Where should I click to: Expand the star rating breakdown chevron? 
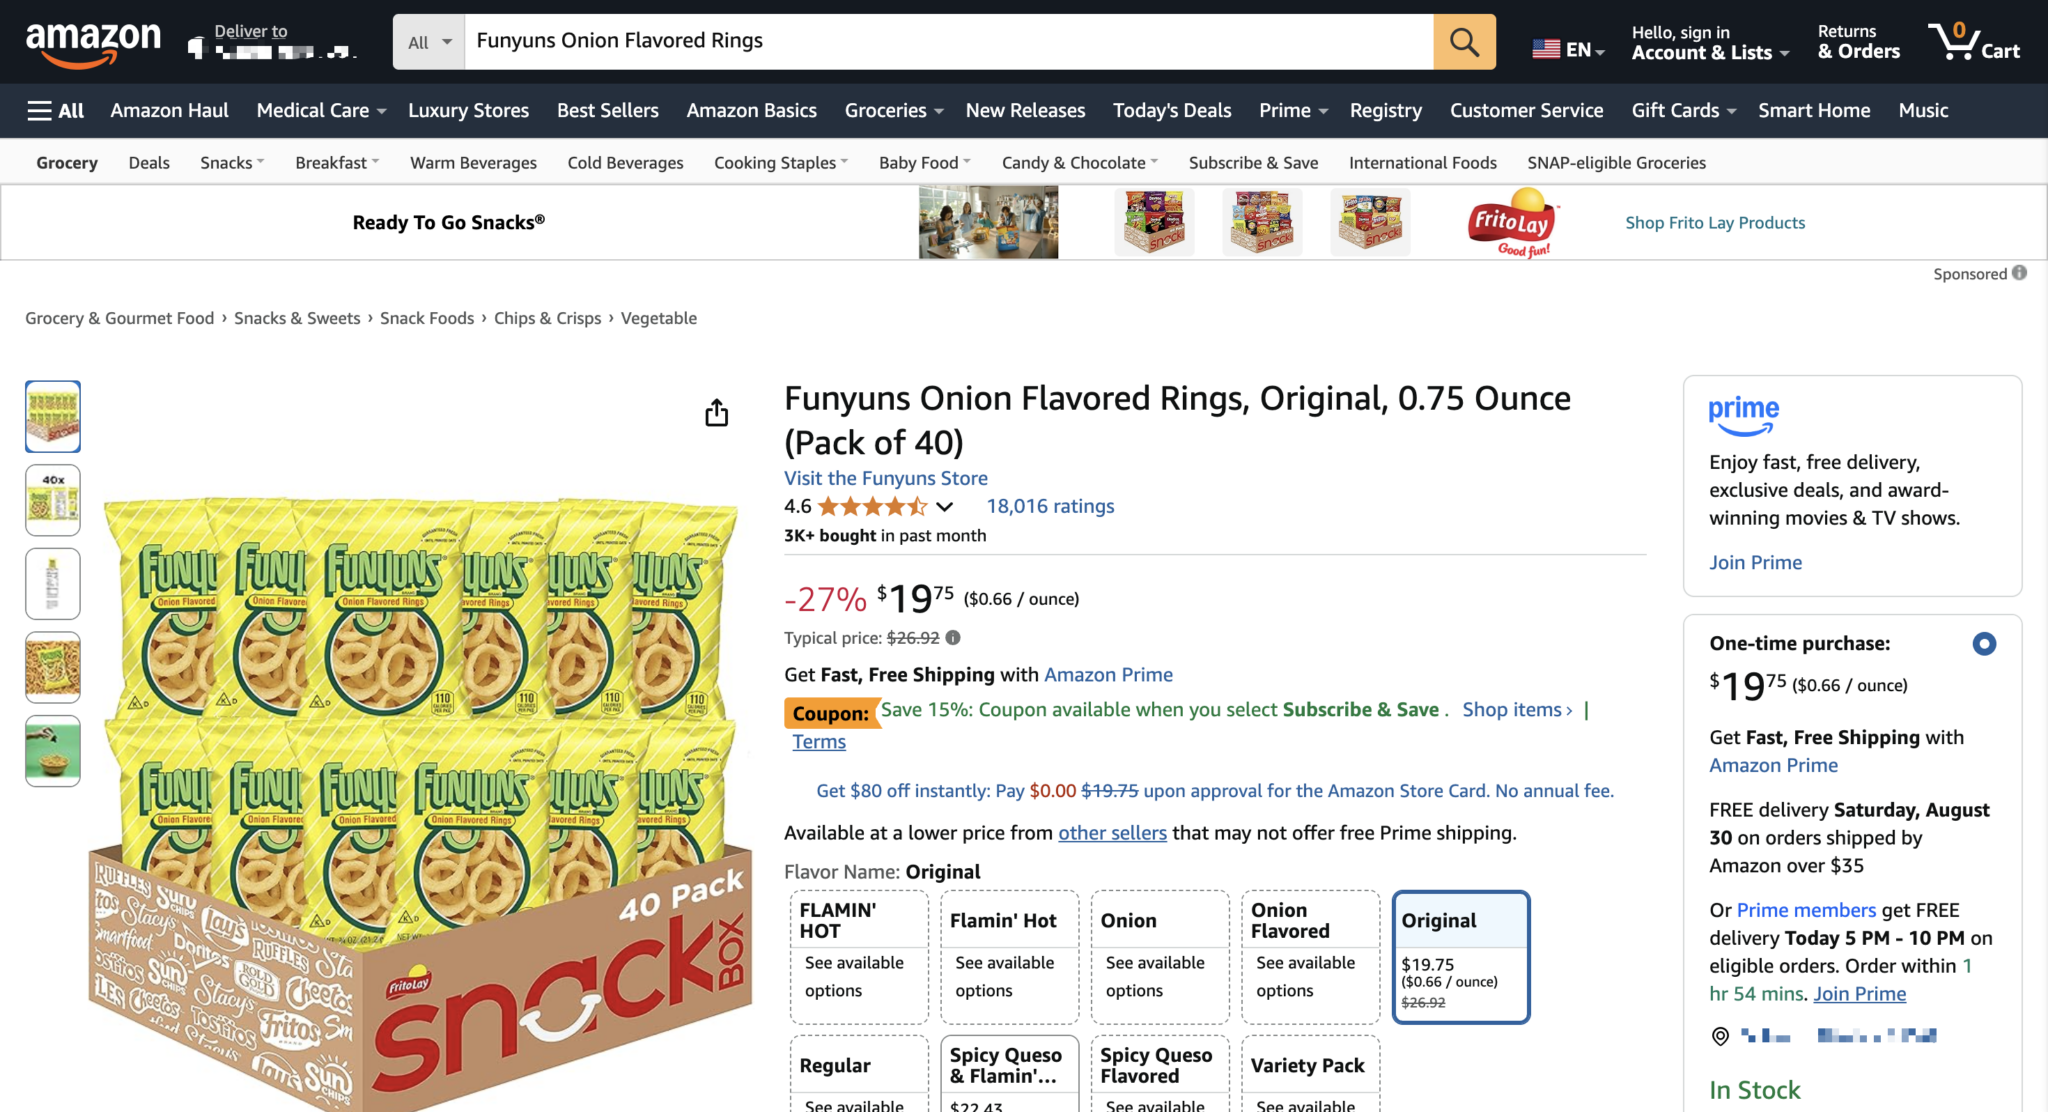[x=946, y=506]
